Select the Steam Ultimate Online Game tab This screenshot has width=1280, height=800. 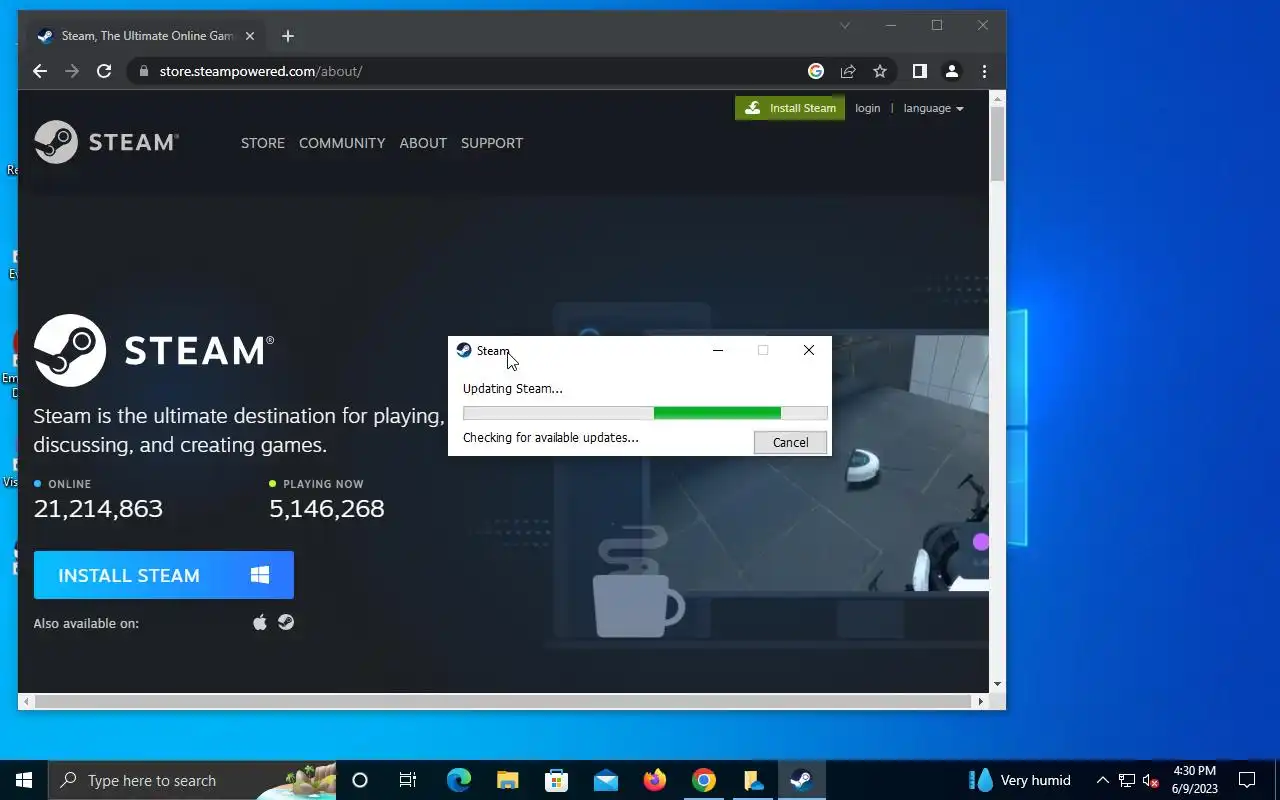coord(146,36)
